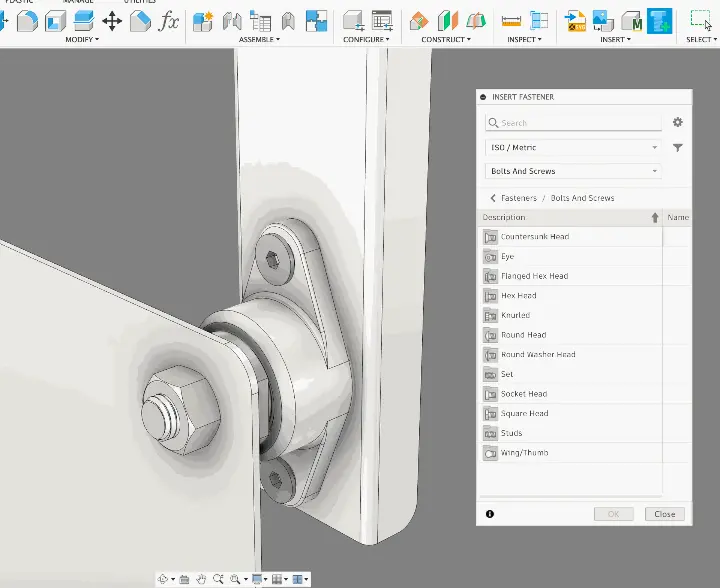
Task: Activate the Pan hand tool
Action: click(201, 579)
